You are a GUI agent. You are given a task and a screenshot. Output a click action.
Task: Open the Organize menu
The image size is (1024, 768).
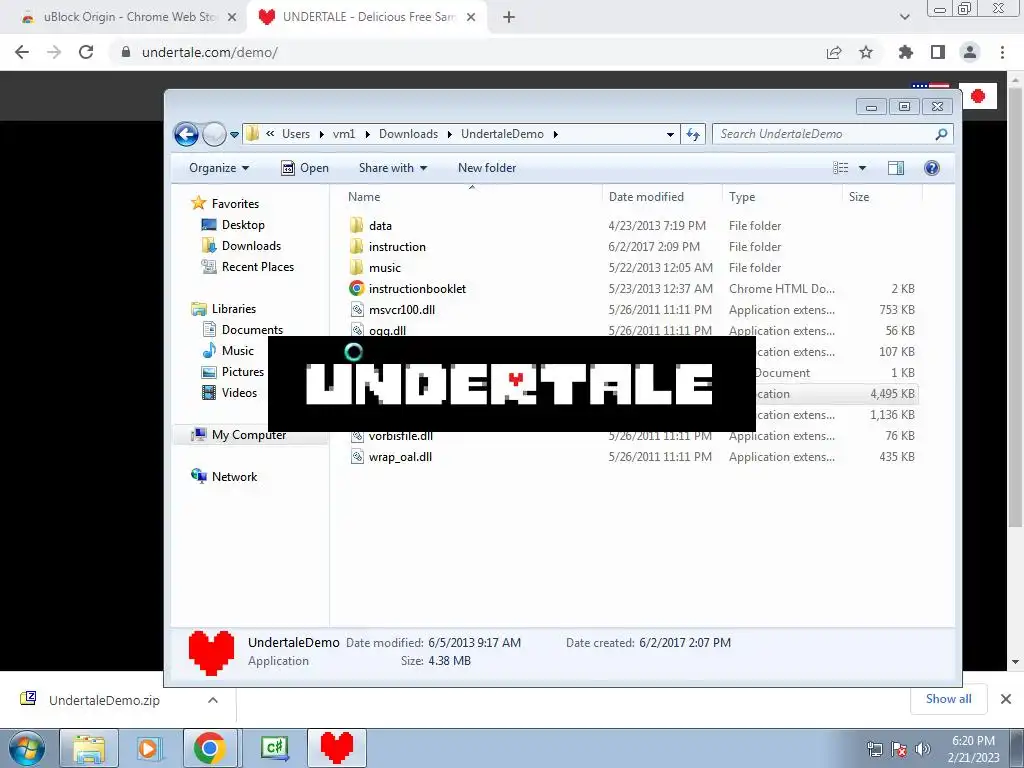click(x=219, y=168)
